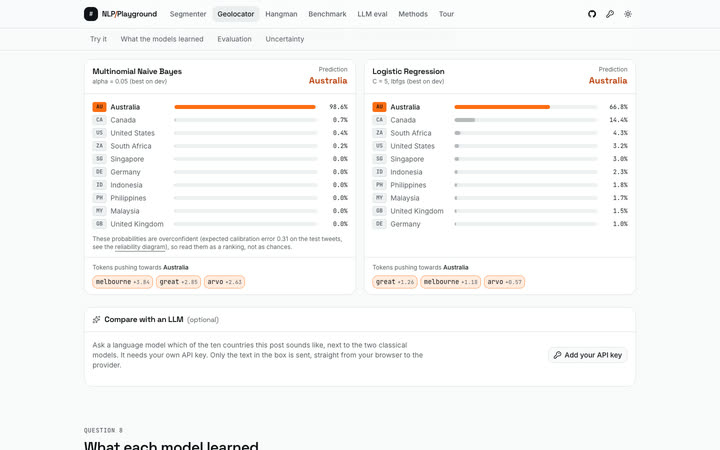Click the CA badge in Logistic Regression panel
The image size is (720, 450).
[x=379, y=120]
